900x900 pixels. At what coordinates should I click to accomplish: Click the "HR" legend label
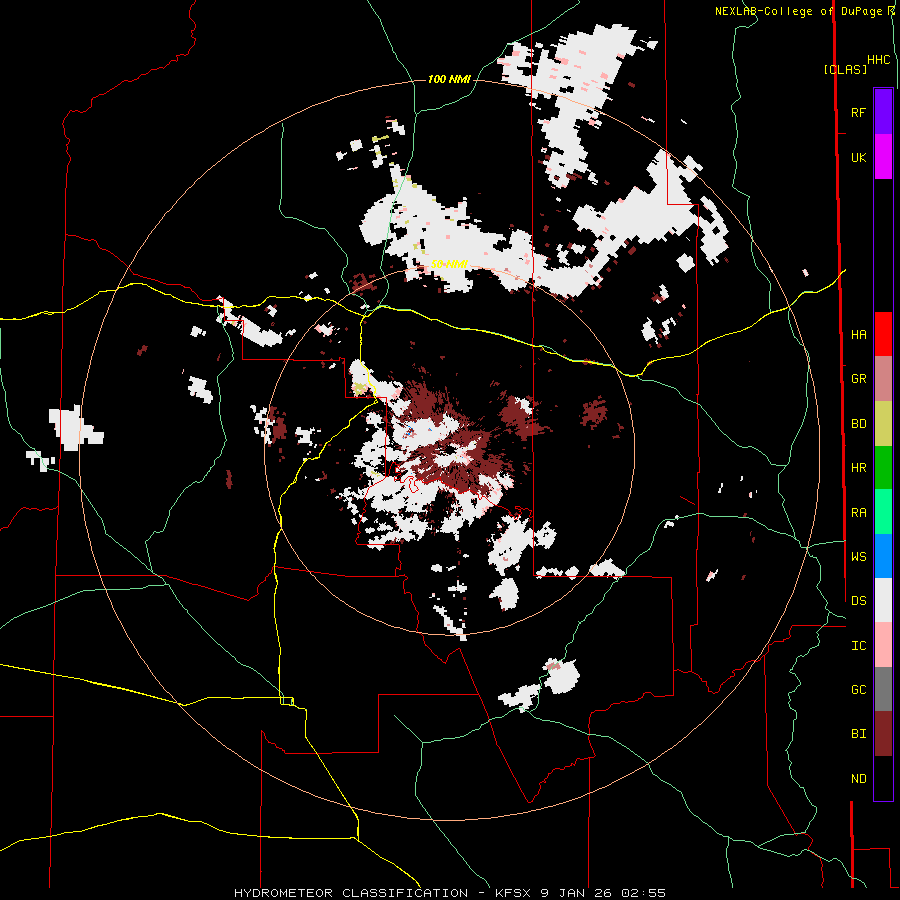coord(858,468)
